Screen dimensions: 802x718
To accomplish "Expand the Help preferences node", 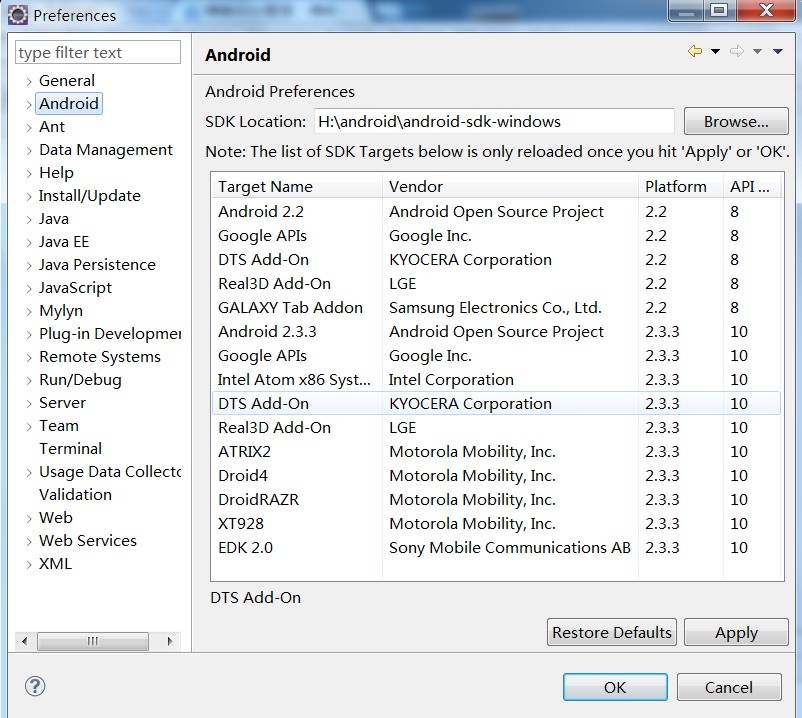I will (x=29, y=173).
